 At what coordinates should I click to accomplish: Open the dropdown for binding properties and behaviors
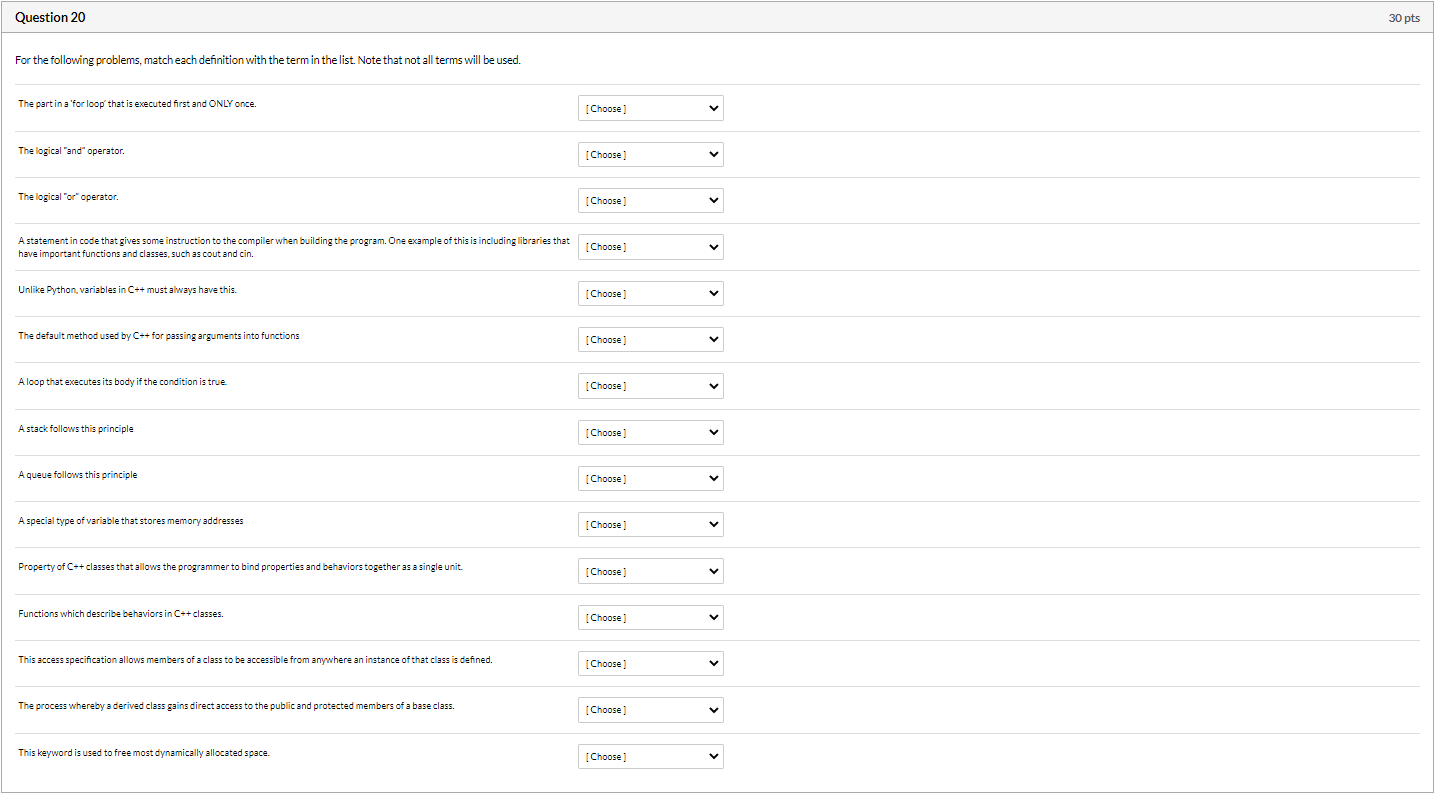click(651, 572)
